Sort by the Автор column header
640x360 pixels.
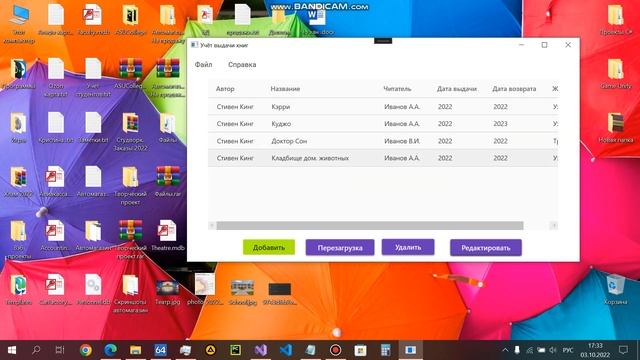pyautogui.click(x=225, y=89)
